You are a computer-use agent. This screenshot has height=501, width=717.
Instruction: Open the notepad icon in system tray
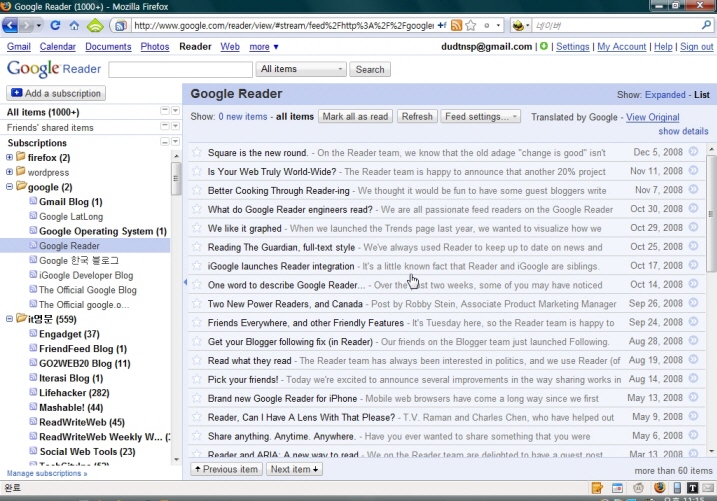pyautogui.click(x=597, y=488)
